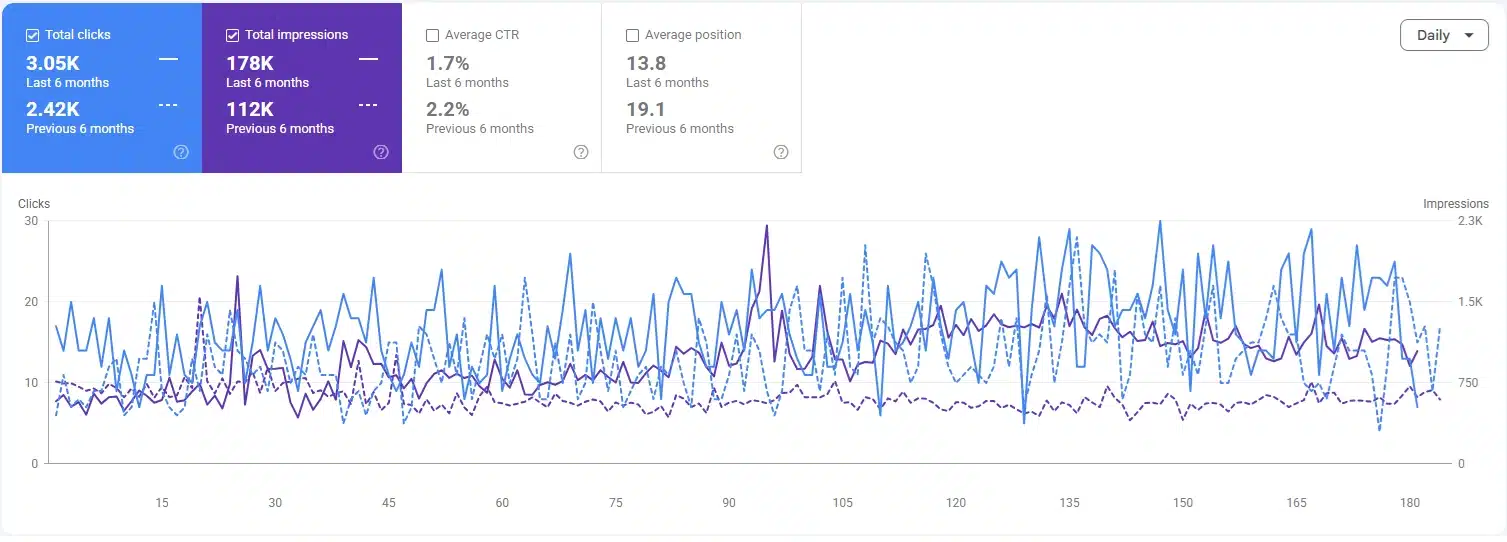Click dashed line legend icon in Total impressions
Screen dimensions: 1507x542
368,105
